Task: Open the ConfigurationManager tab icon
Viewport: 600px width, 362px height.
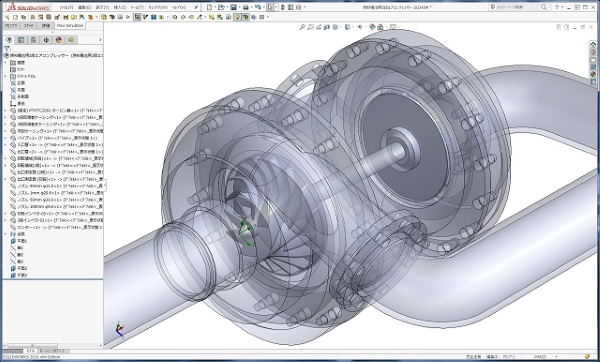Action: pos(34,40)
